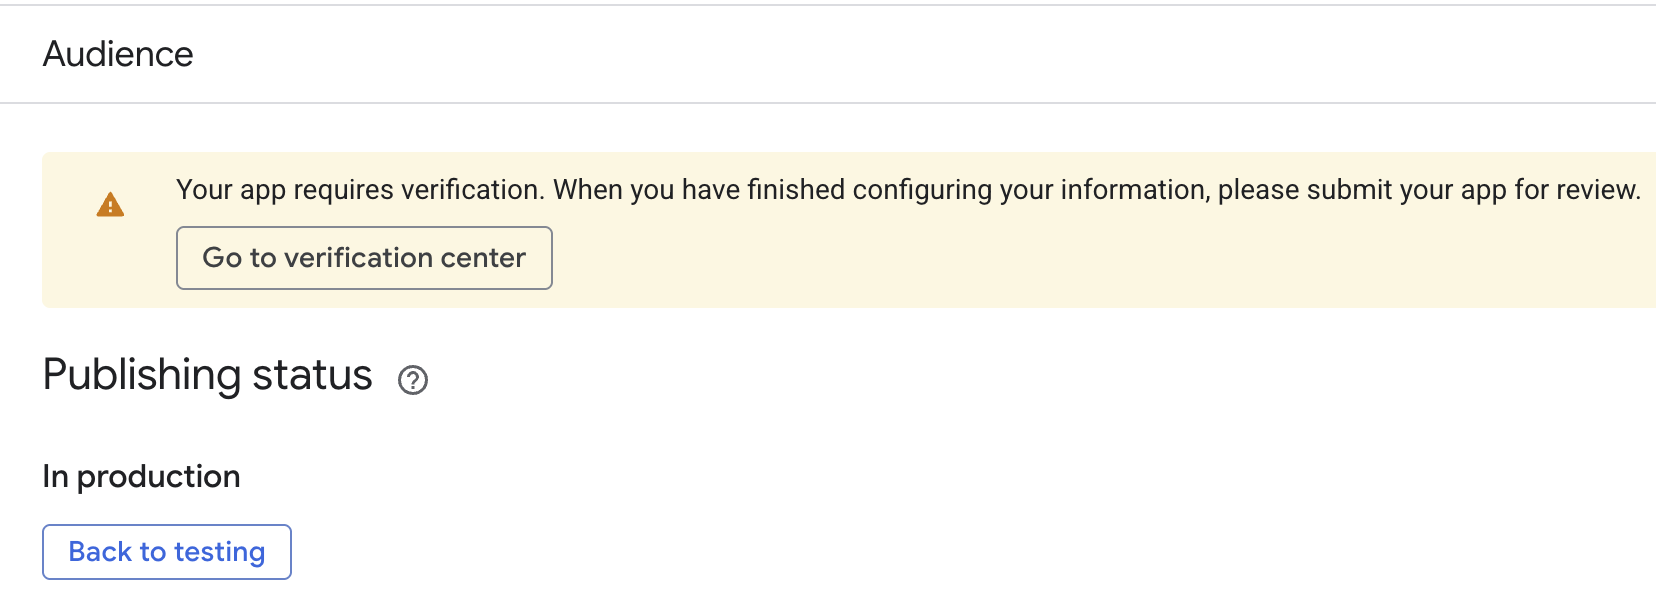1656x614 pixels.
Task: Switch app back to testing
Action: 167,552
